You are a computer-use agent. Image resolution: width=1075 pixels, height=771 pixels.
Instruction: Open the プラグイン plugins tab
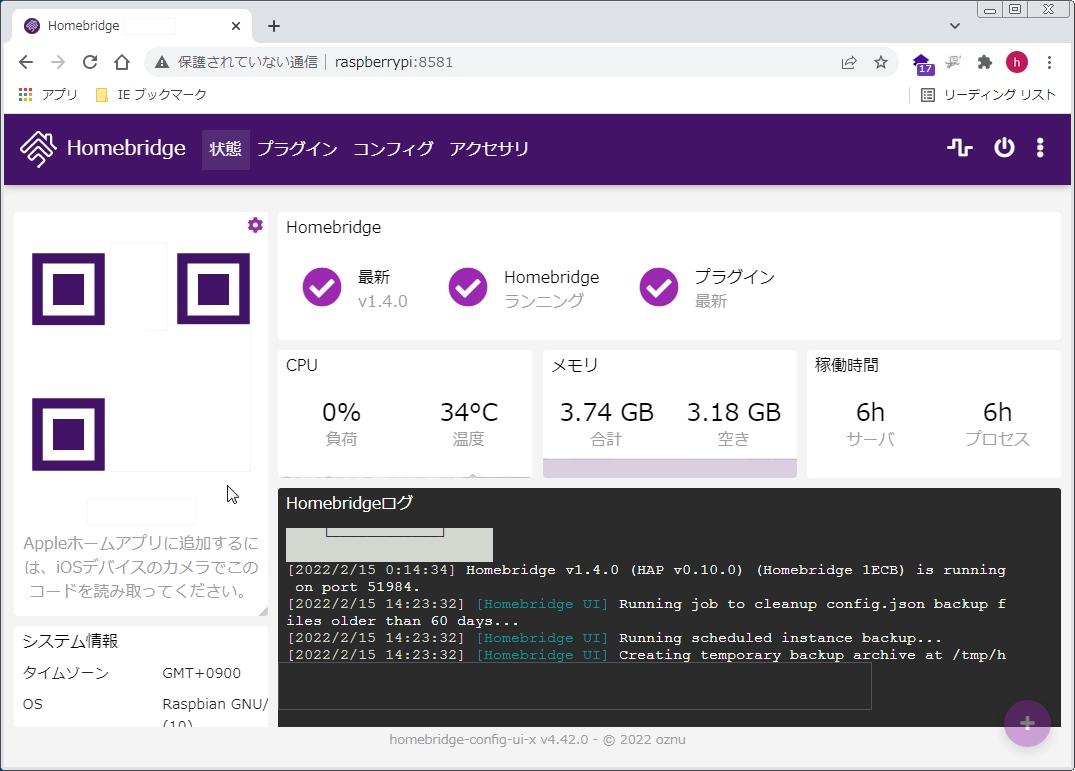coord(297,149)
